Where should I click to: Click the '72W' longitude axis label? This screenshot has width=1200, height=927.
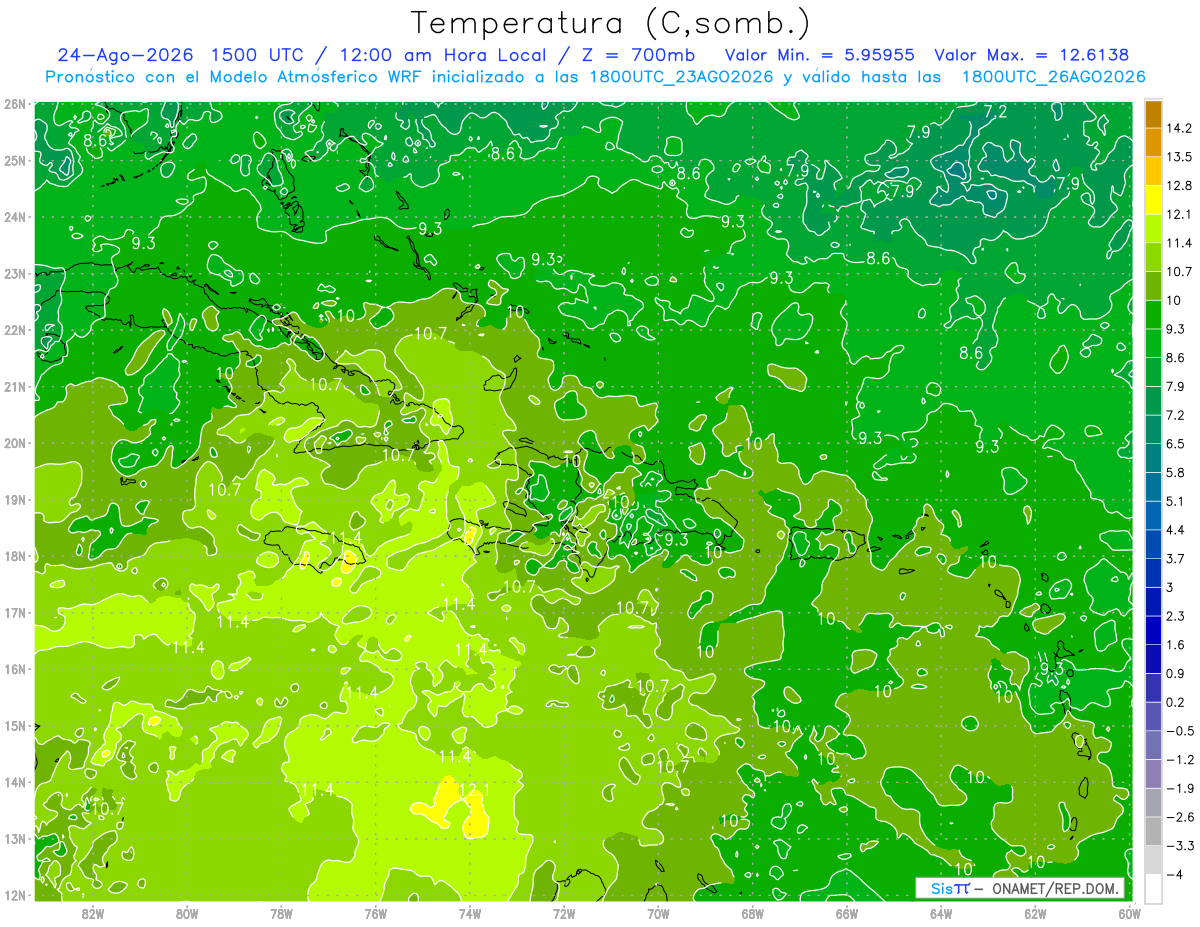pyautogui.click(x=564, y=913)
